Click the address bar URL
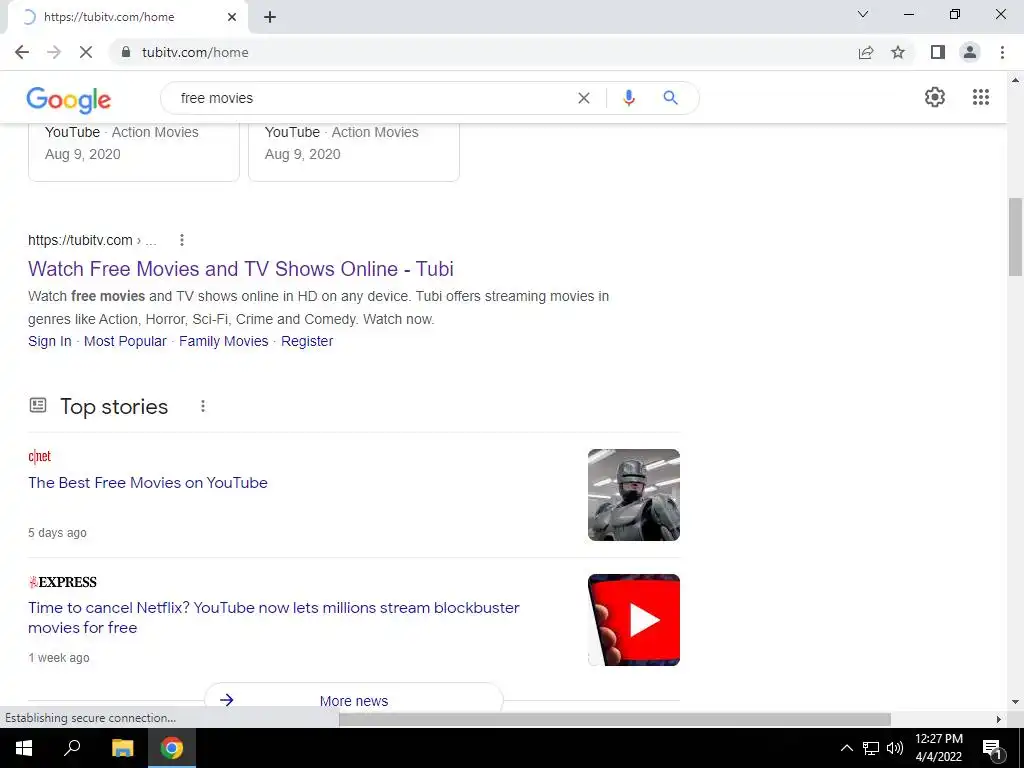The height and width of the screenshot is (768, 1024). point(195,52)
